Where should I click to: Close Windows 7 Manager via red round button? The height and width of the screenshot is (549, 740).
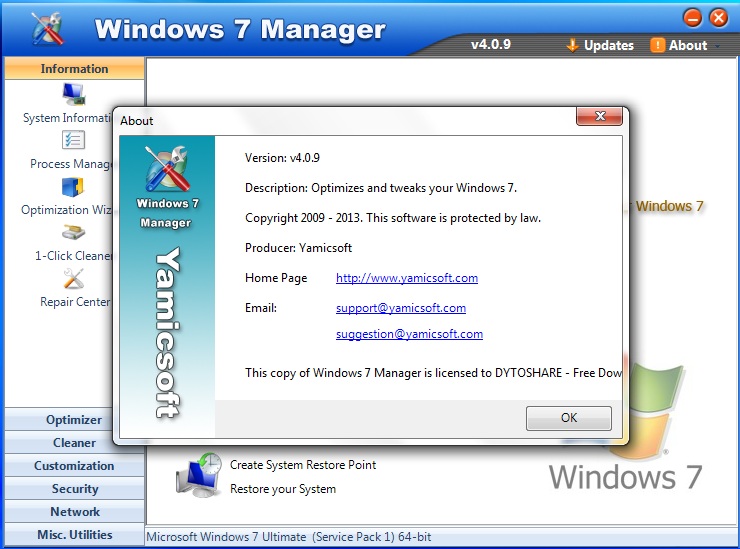click(x=719, y=18)
